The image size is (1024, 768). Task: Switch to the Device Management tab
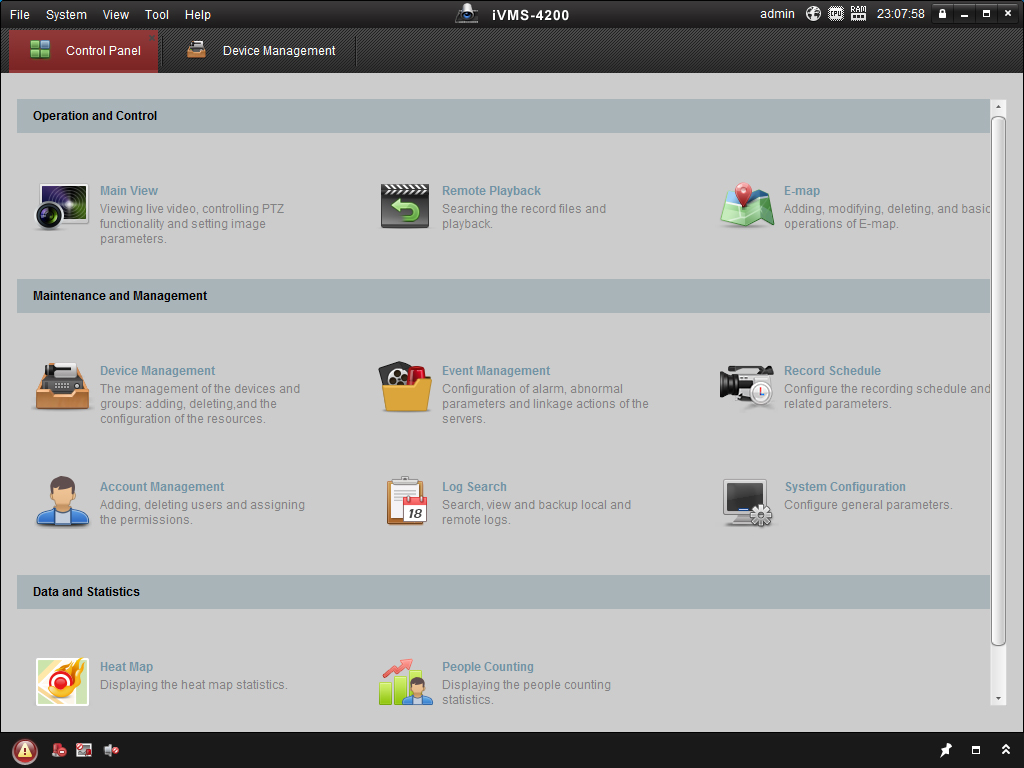pyautogui.click(x=259, y=51)
